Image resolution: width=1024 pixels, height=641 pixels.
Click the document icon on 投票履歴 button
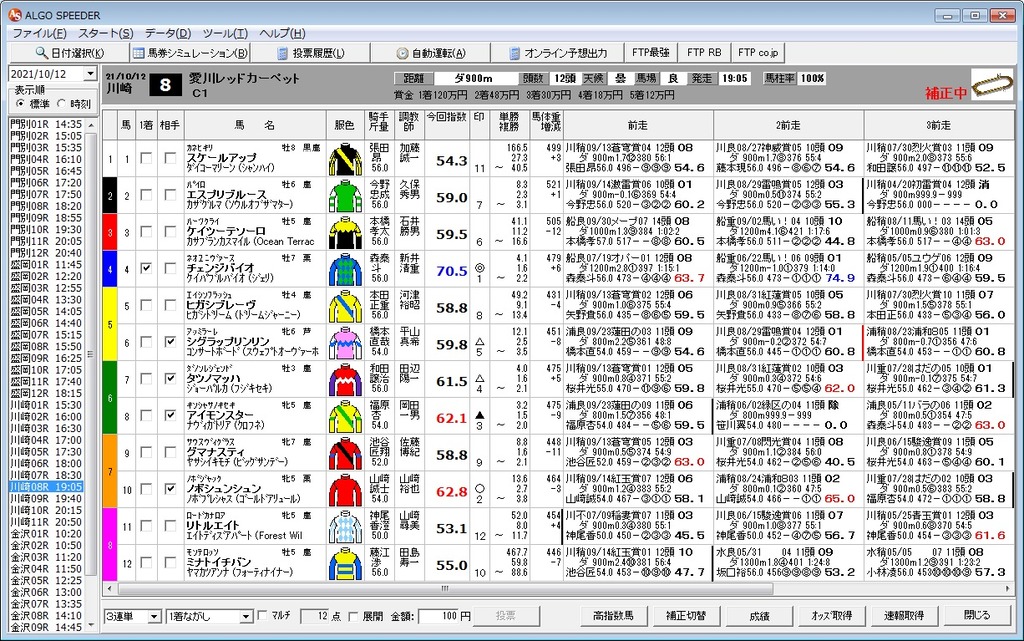pyautogui.click(x=282, y=53)
